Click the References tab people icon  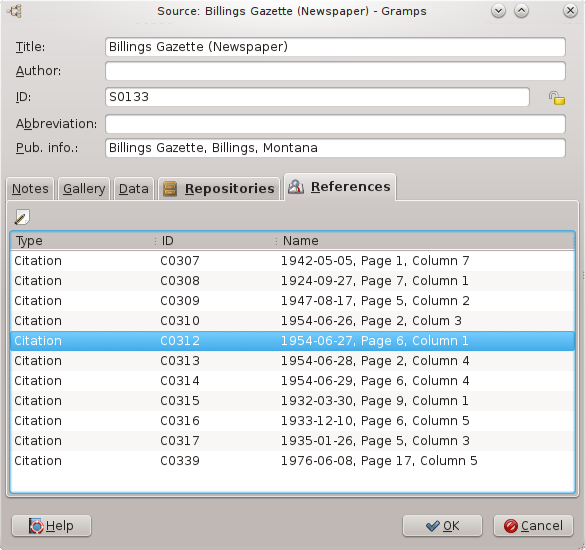pos(296,187)
